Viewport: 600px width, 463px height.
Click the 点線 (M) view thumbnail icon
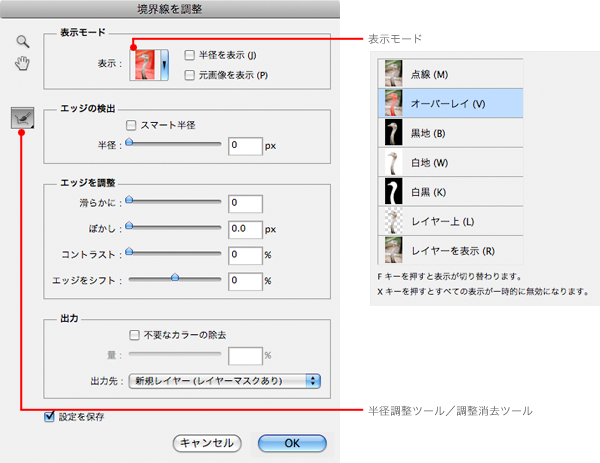tap(393, 73)
